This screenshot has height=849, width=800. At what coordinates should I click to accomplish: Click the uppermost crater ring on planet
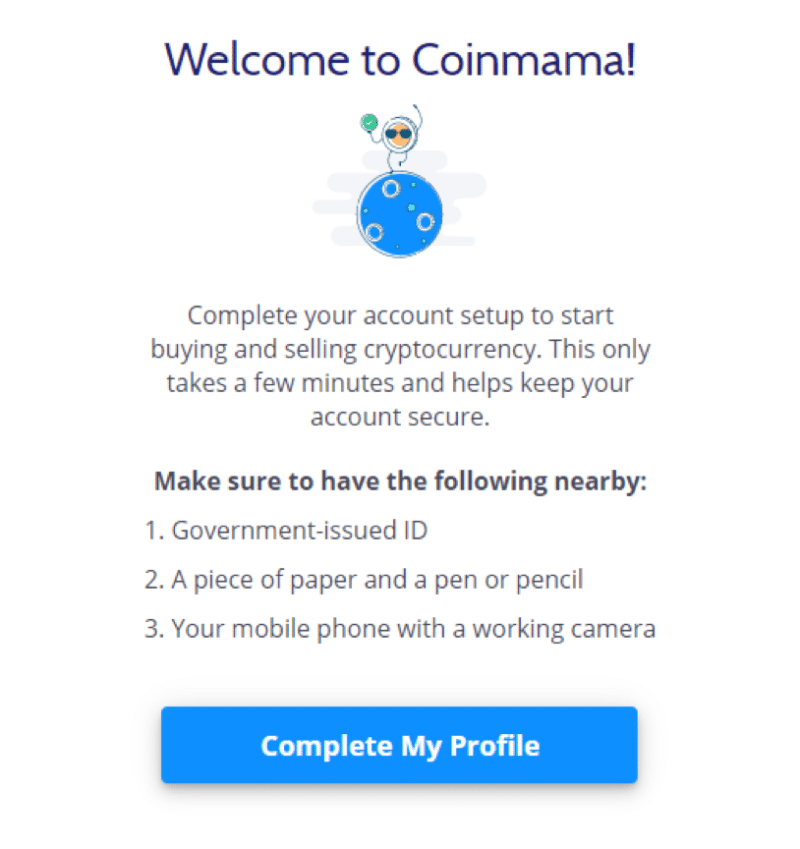click(x=391, y=189)
